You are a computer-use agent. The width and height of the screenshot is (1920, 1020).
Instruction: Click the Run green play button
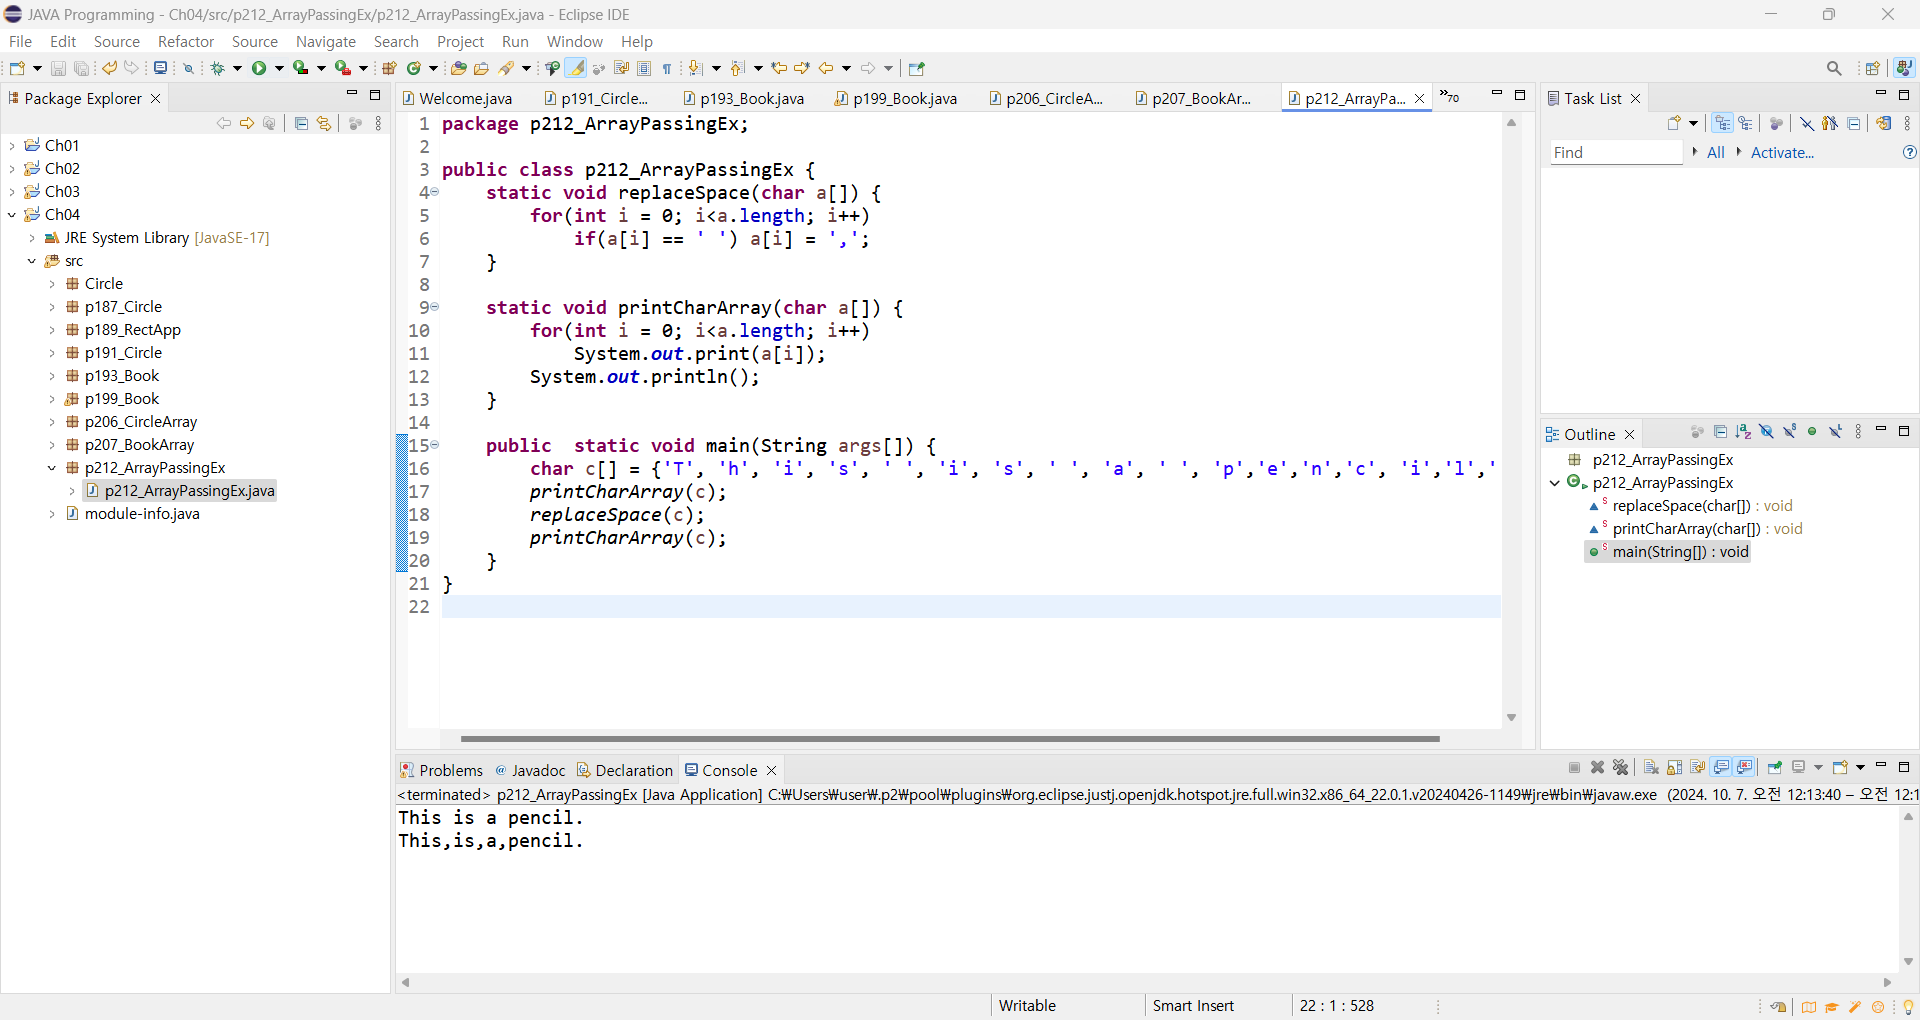pos(259,68)
